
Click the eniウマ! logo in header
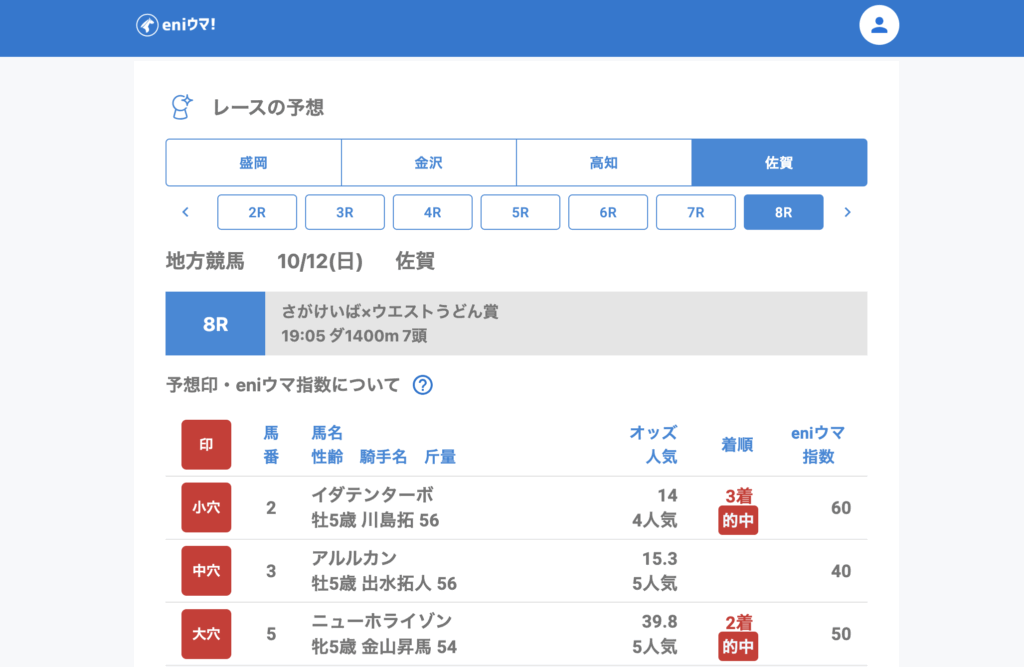click(x=176, y=25)
